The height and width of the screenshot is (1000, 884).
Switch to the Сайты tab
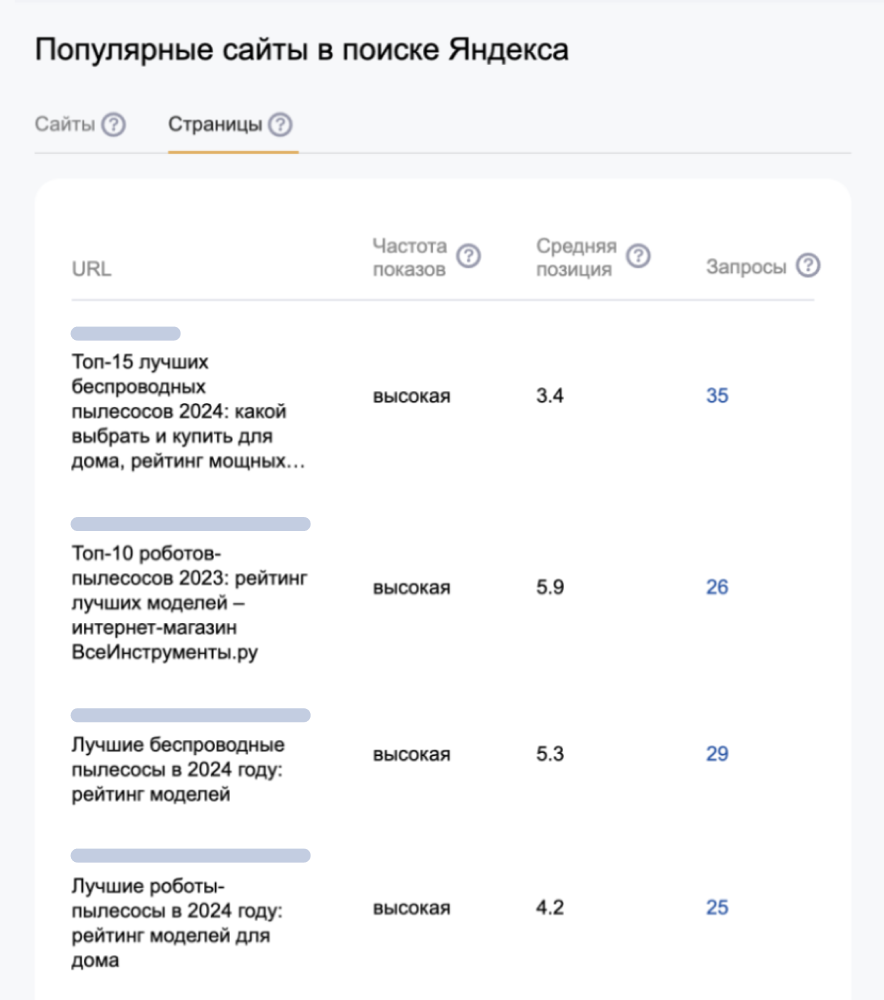65,125
